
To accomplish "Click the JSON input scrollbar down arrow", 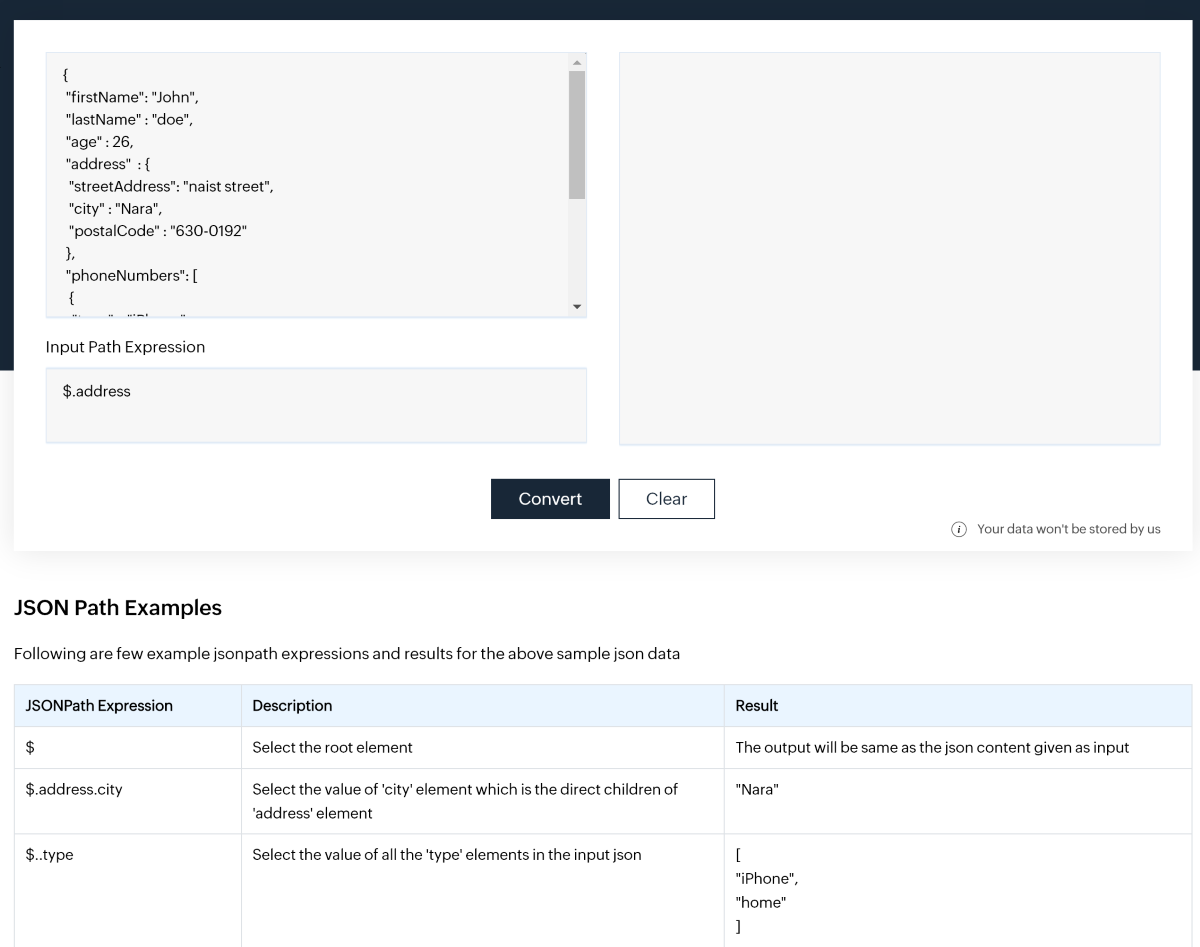I will (577, 307).
